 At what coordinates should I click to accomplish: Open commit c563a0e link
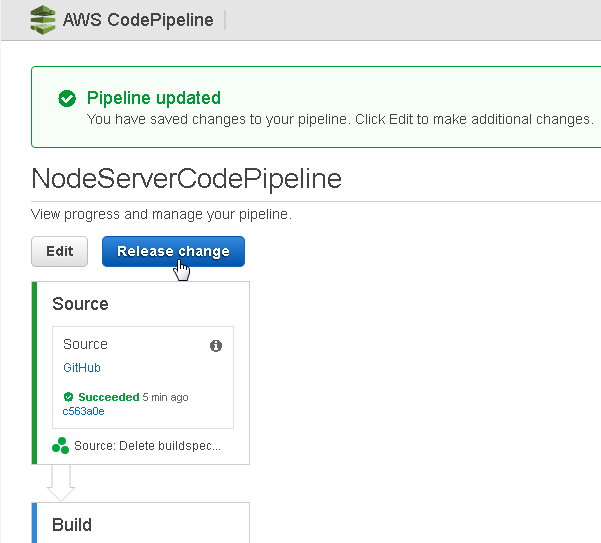point(83,411)
